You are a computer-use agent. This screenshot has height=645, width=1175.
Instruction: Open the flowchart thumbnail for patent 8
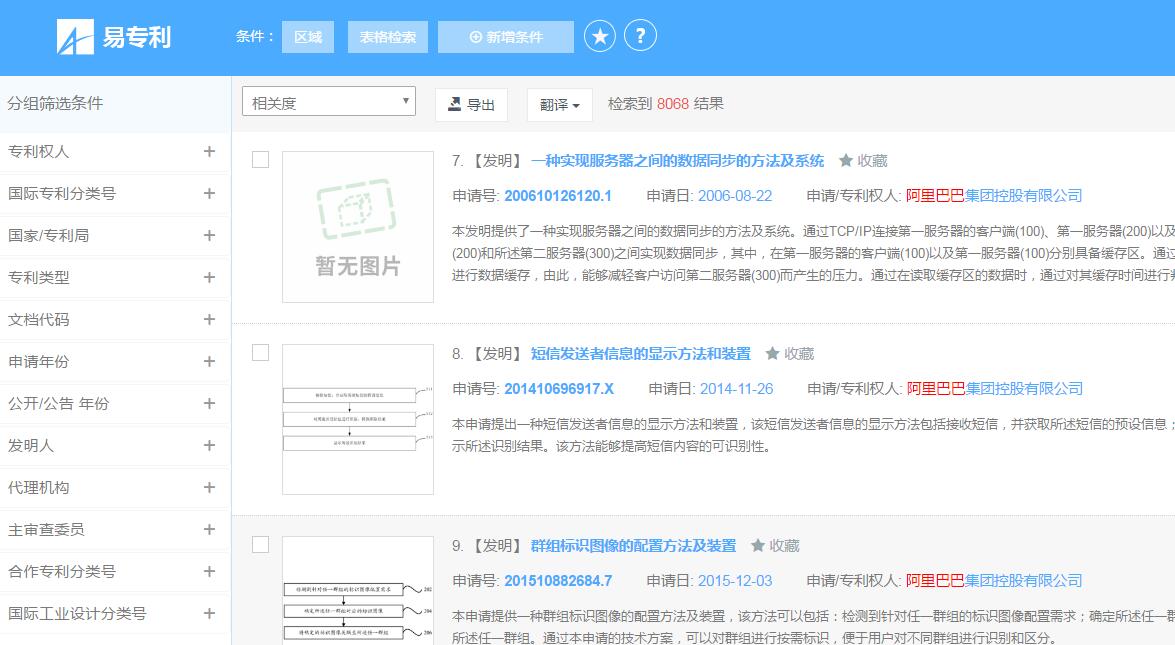[x=357, y=420]
